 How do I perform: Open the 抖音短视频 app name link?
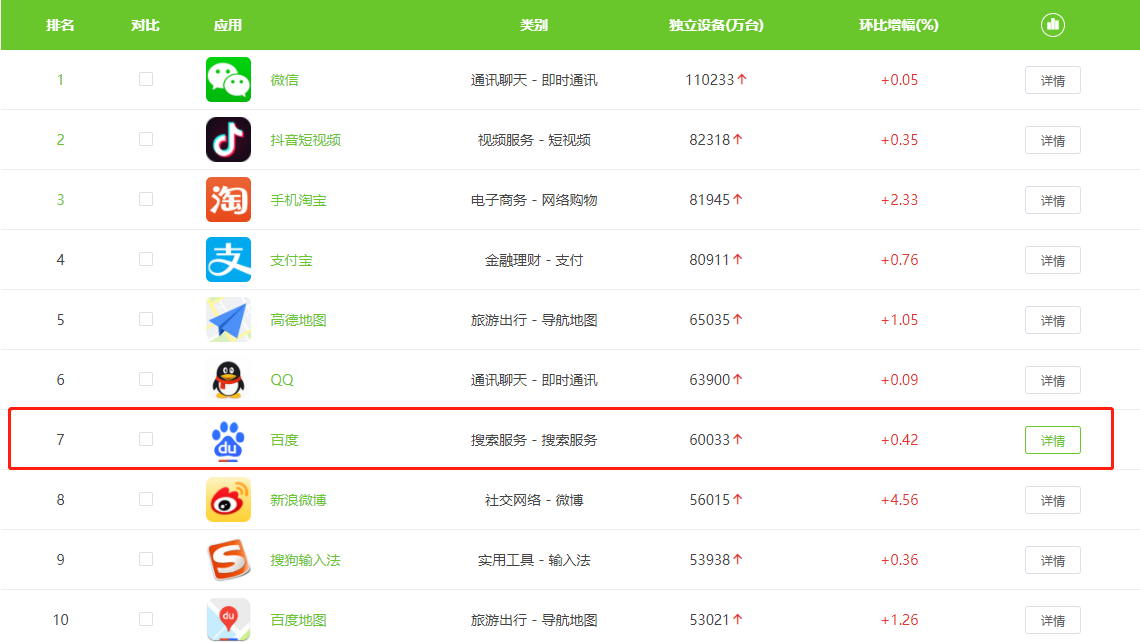[x=305, y=140]
